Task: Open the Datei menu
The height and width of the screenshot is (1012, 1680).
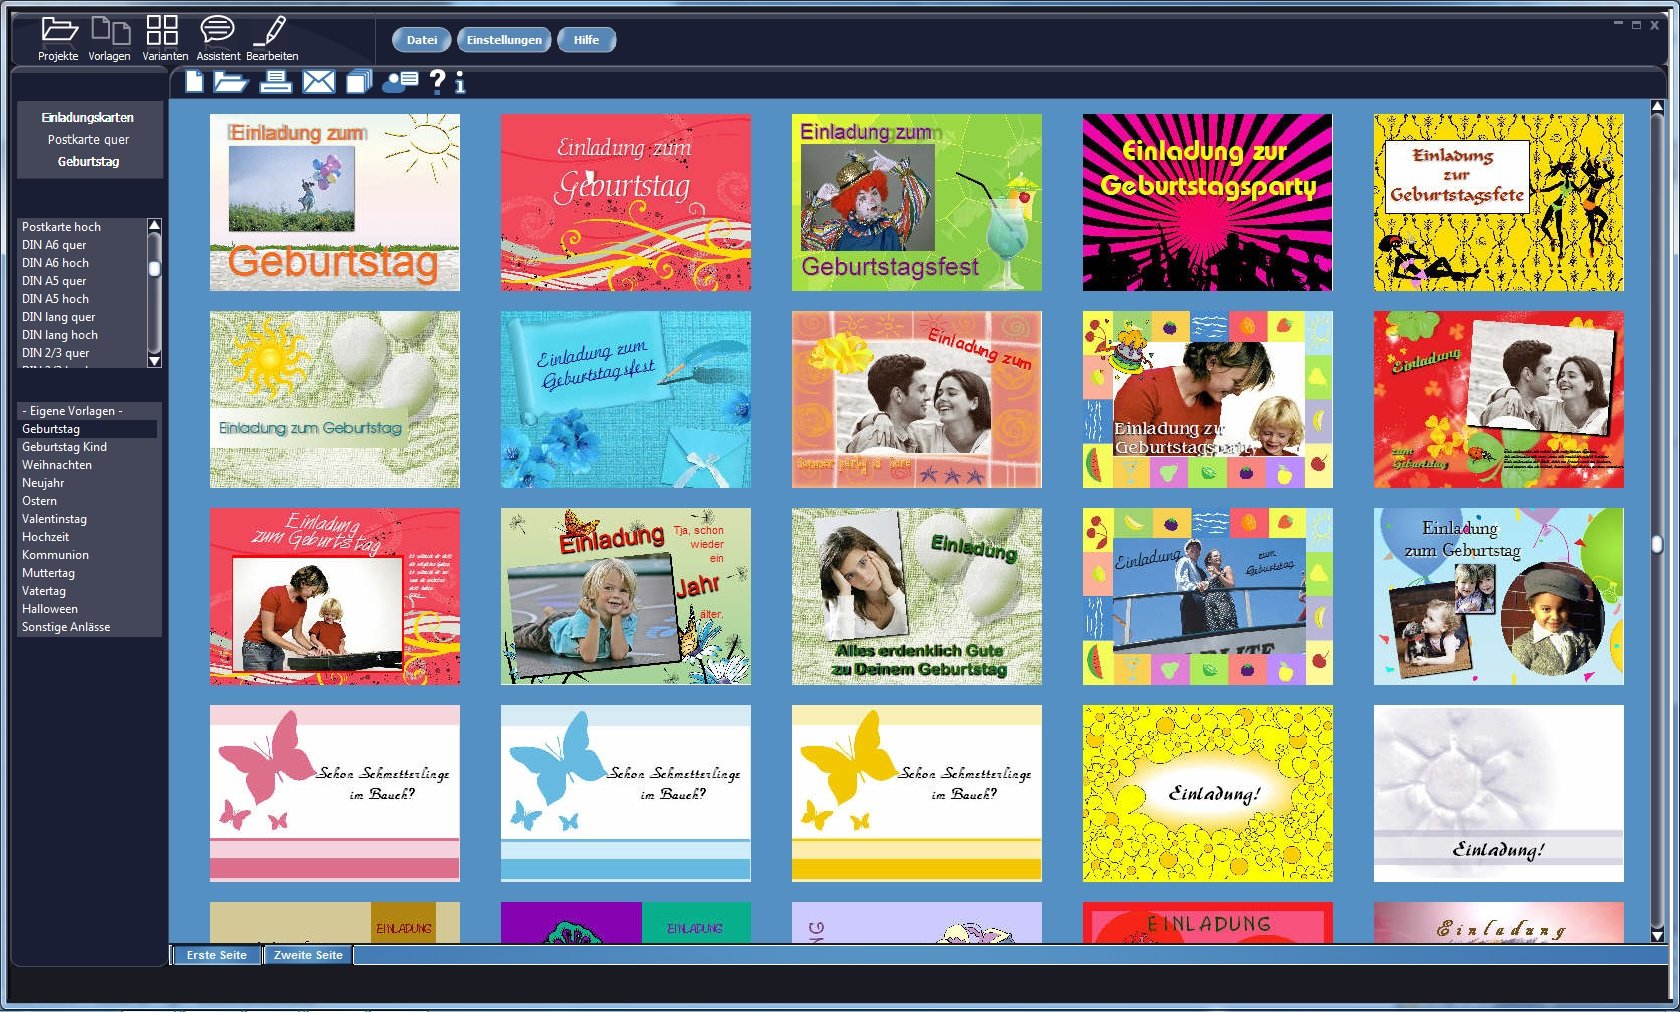Action: [x=422, y=40]
